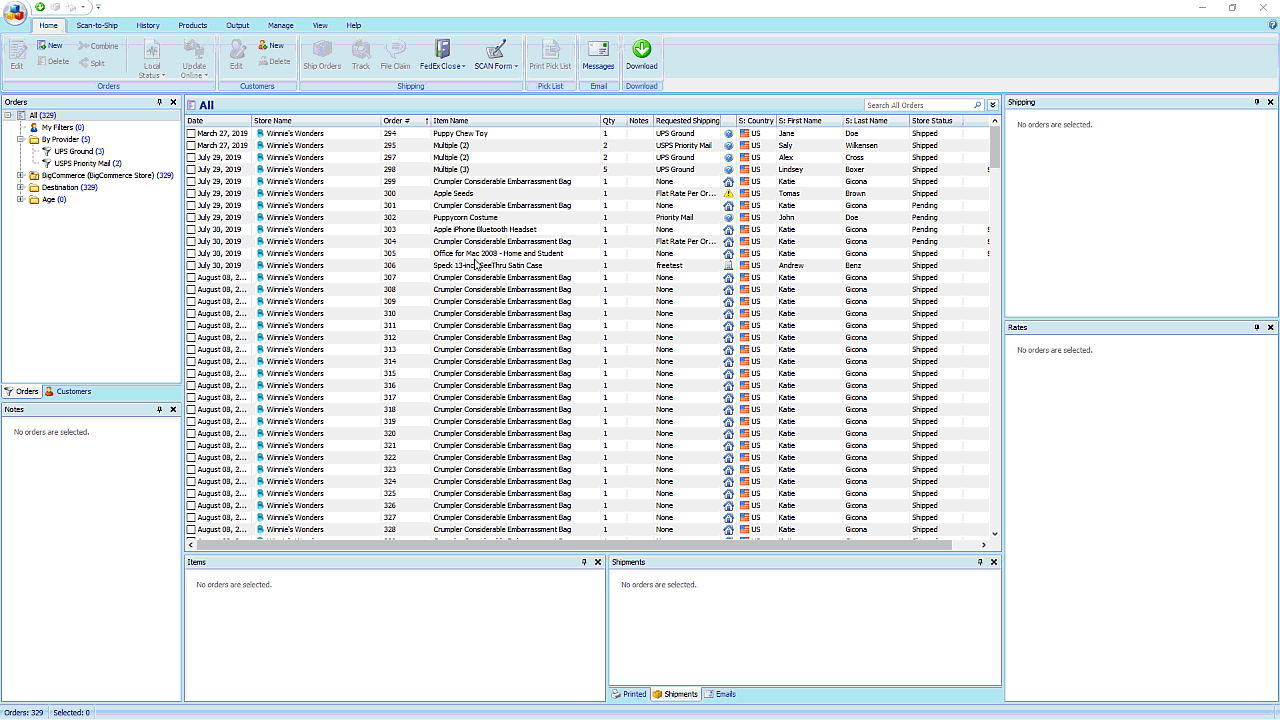Sort by the Requested Shipping column
The width and height of the screenshot is (1280, 720).
coord(687,121)
